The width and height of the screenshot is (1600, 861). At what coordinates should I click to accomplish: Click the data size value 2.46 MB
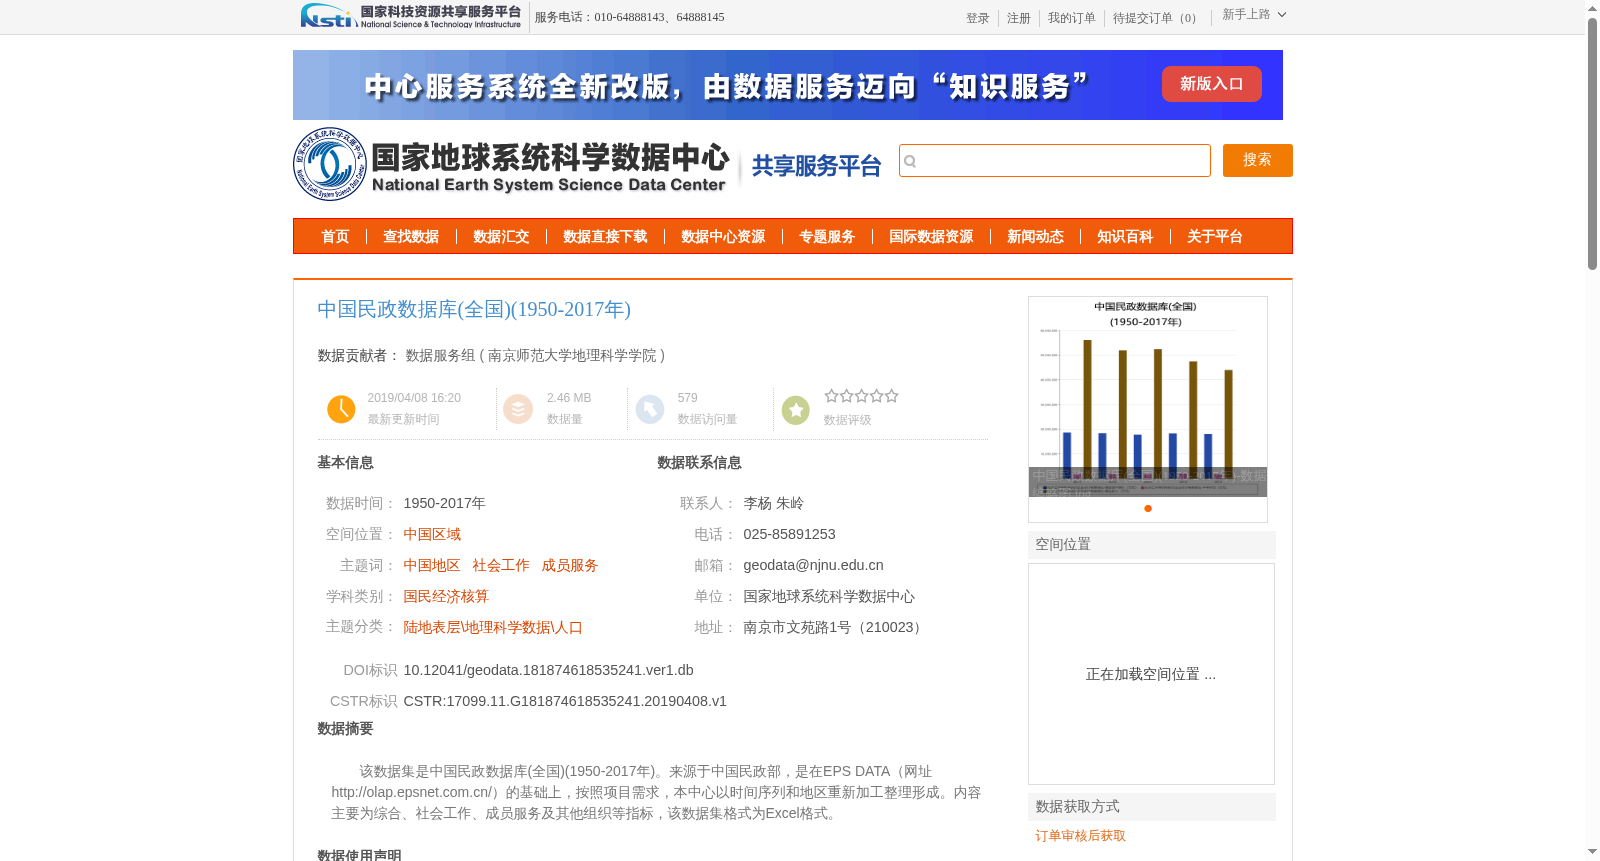tap(569, 398)
